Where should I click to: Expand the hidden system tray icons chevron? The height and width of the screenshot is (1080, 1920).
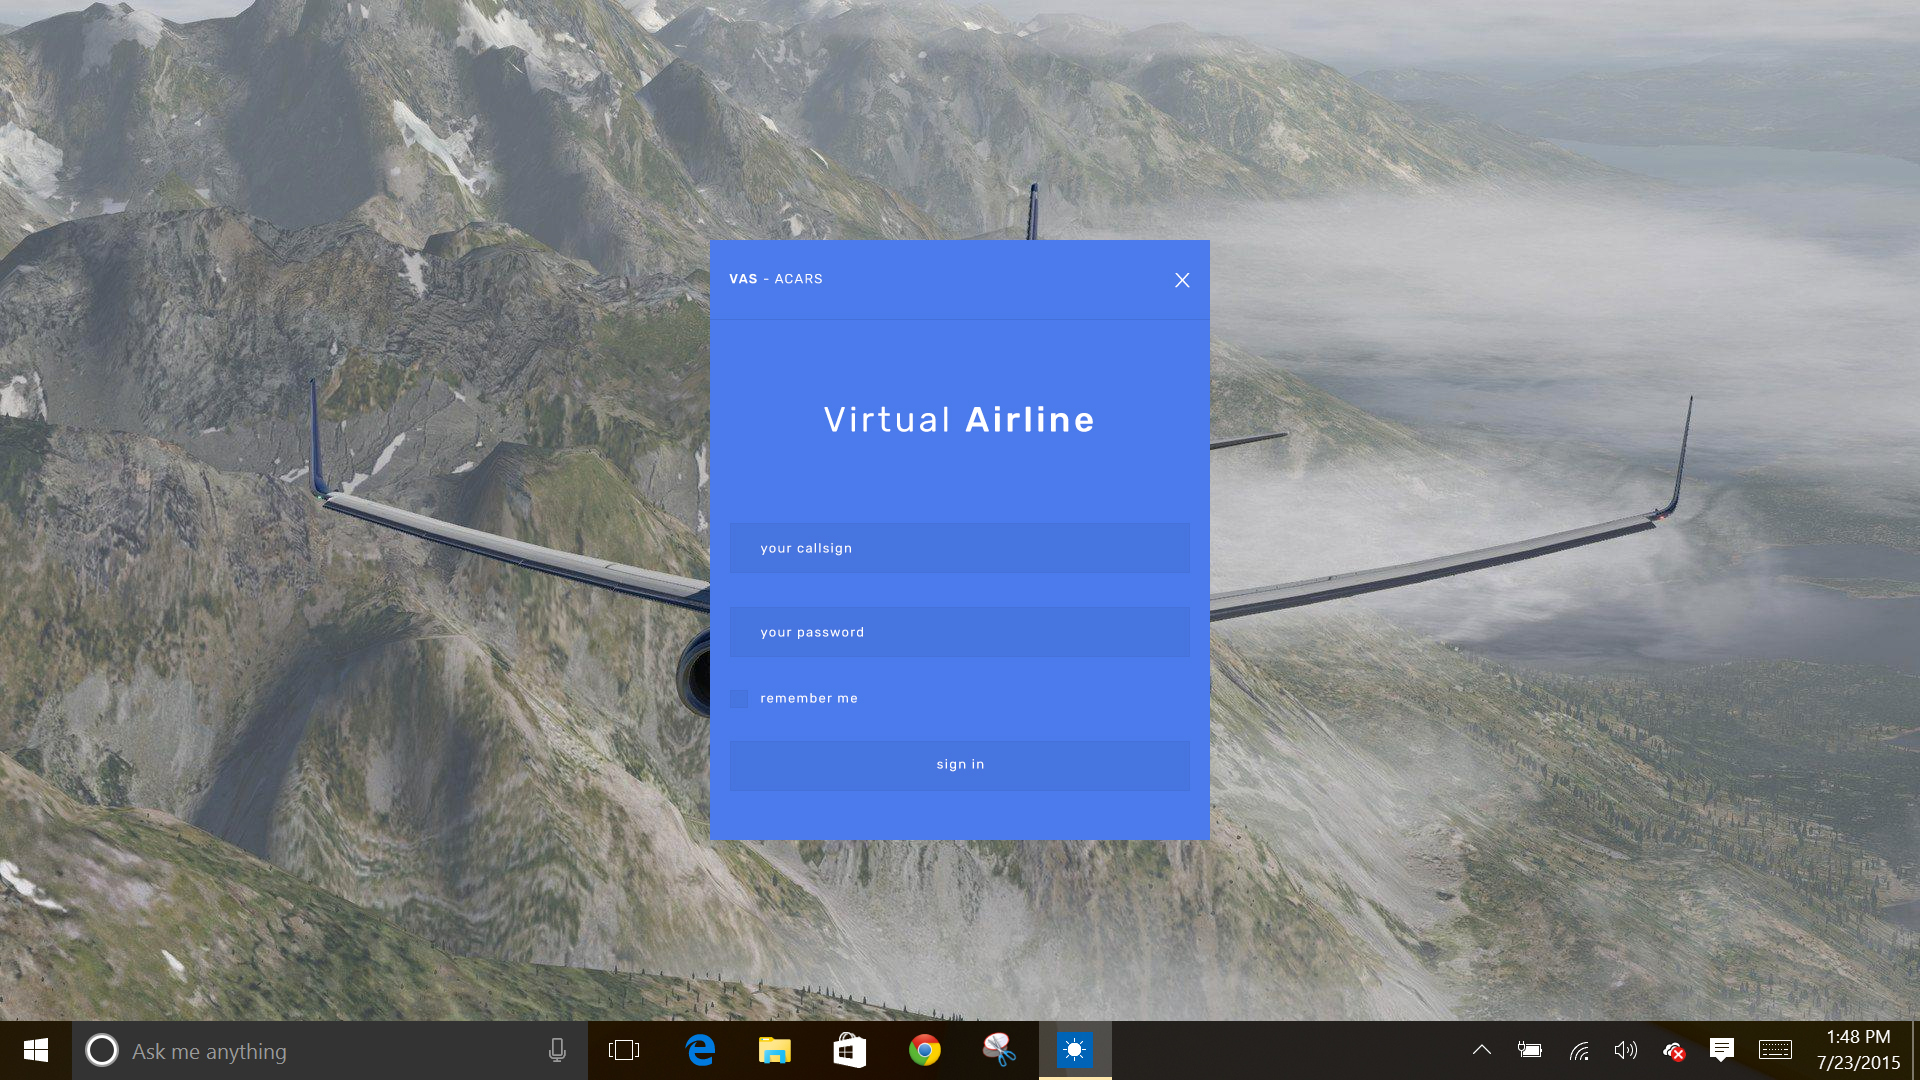tap(1482, 1050)
